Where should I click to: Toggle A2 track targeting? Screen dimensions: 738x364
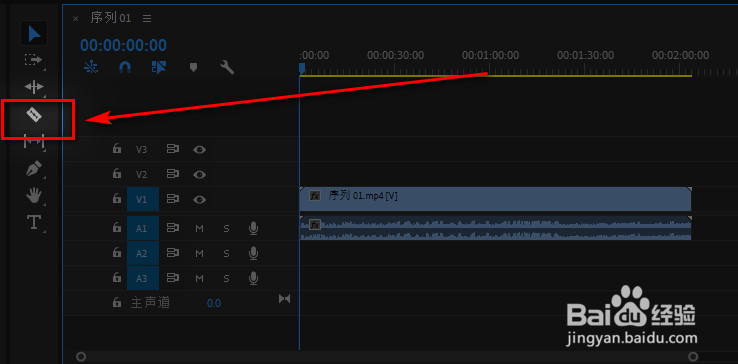[143, 253]
